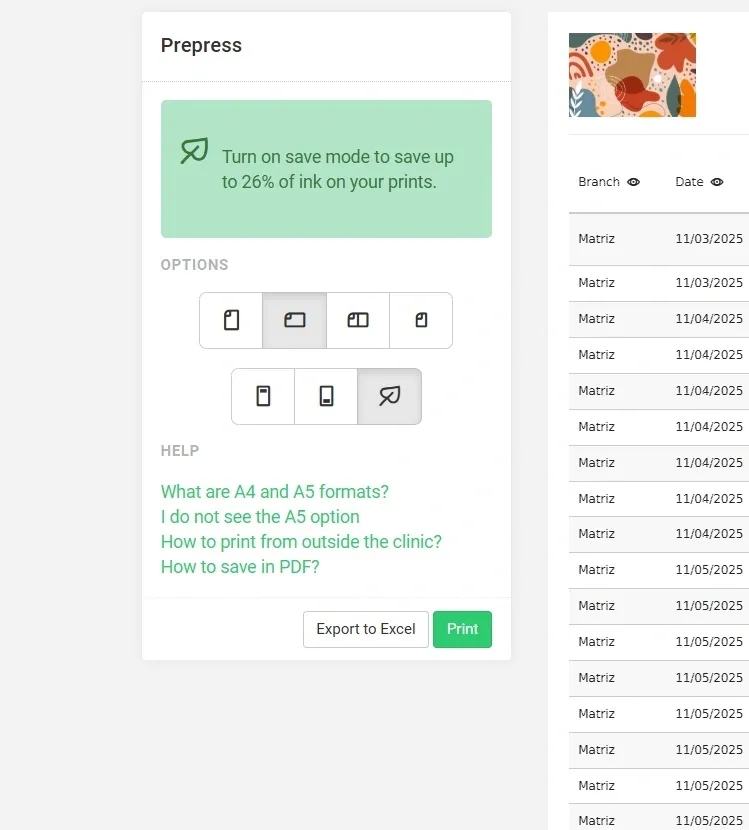Click the floral logo image thumbnail
This screenshot has height=830, width=749.
(x=632, y=75)
